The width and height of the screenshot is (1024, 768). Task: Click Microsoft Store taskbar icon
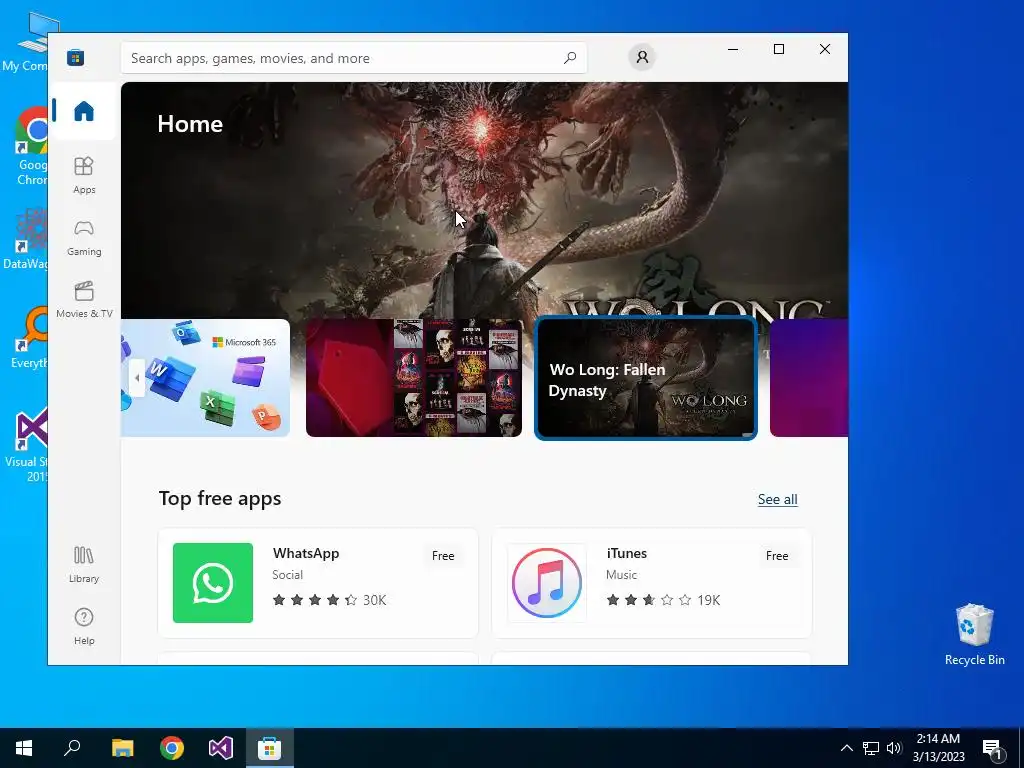(x=270, y=748)
